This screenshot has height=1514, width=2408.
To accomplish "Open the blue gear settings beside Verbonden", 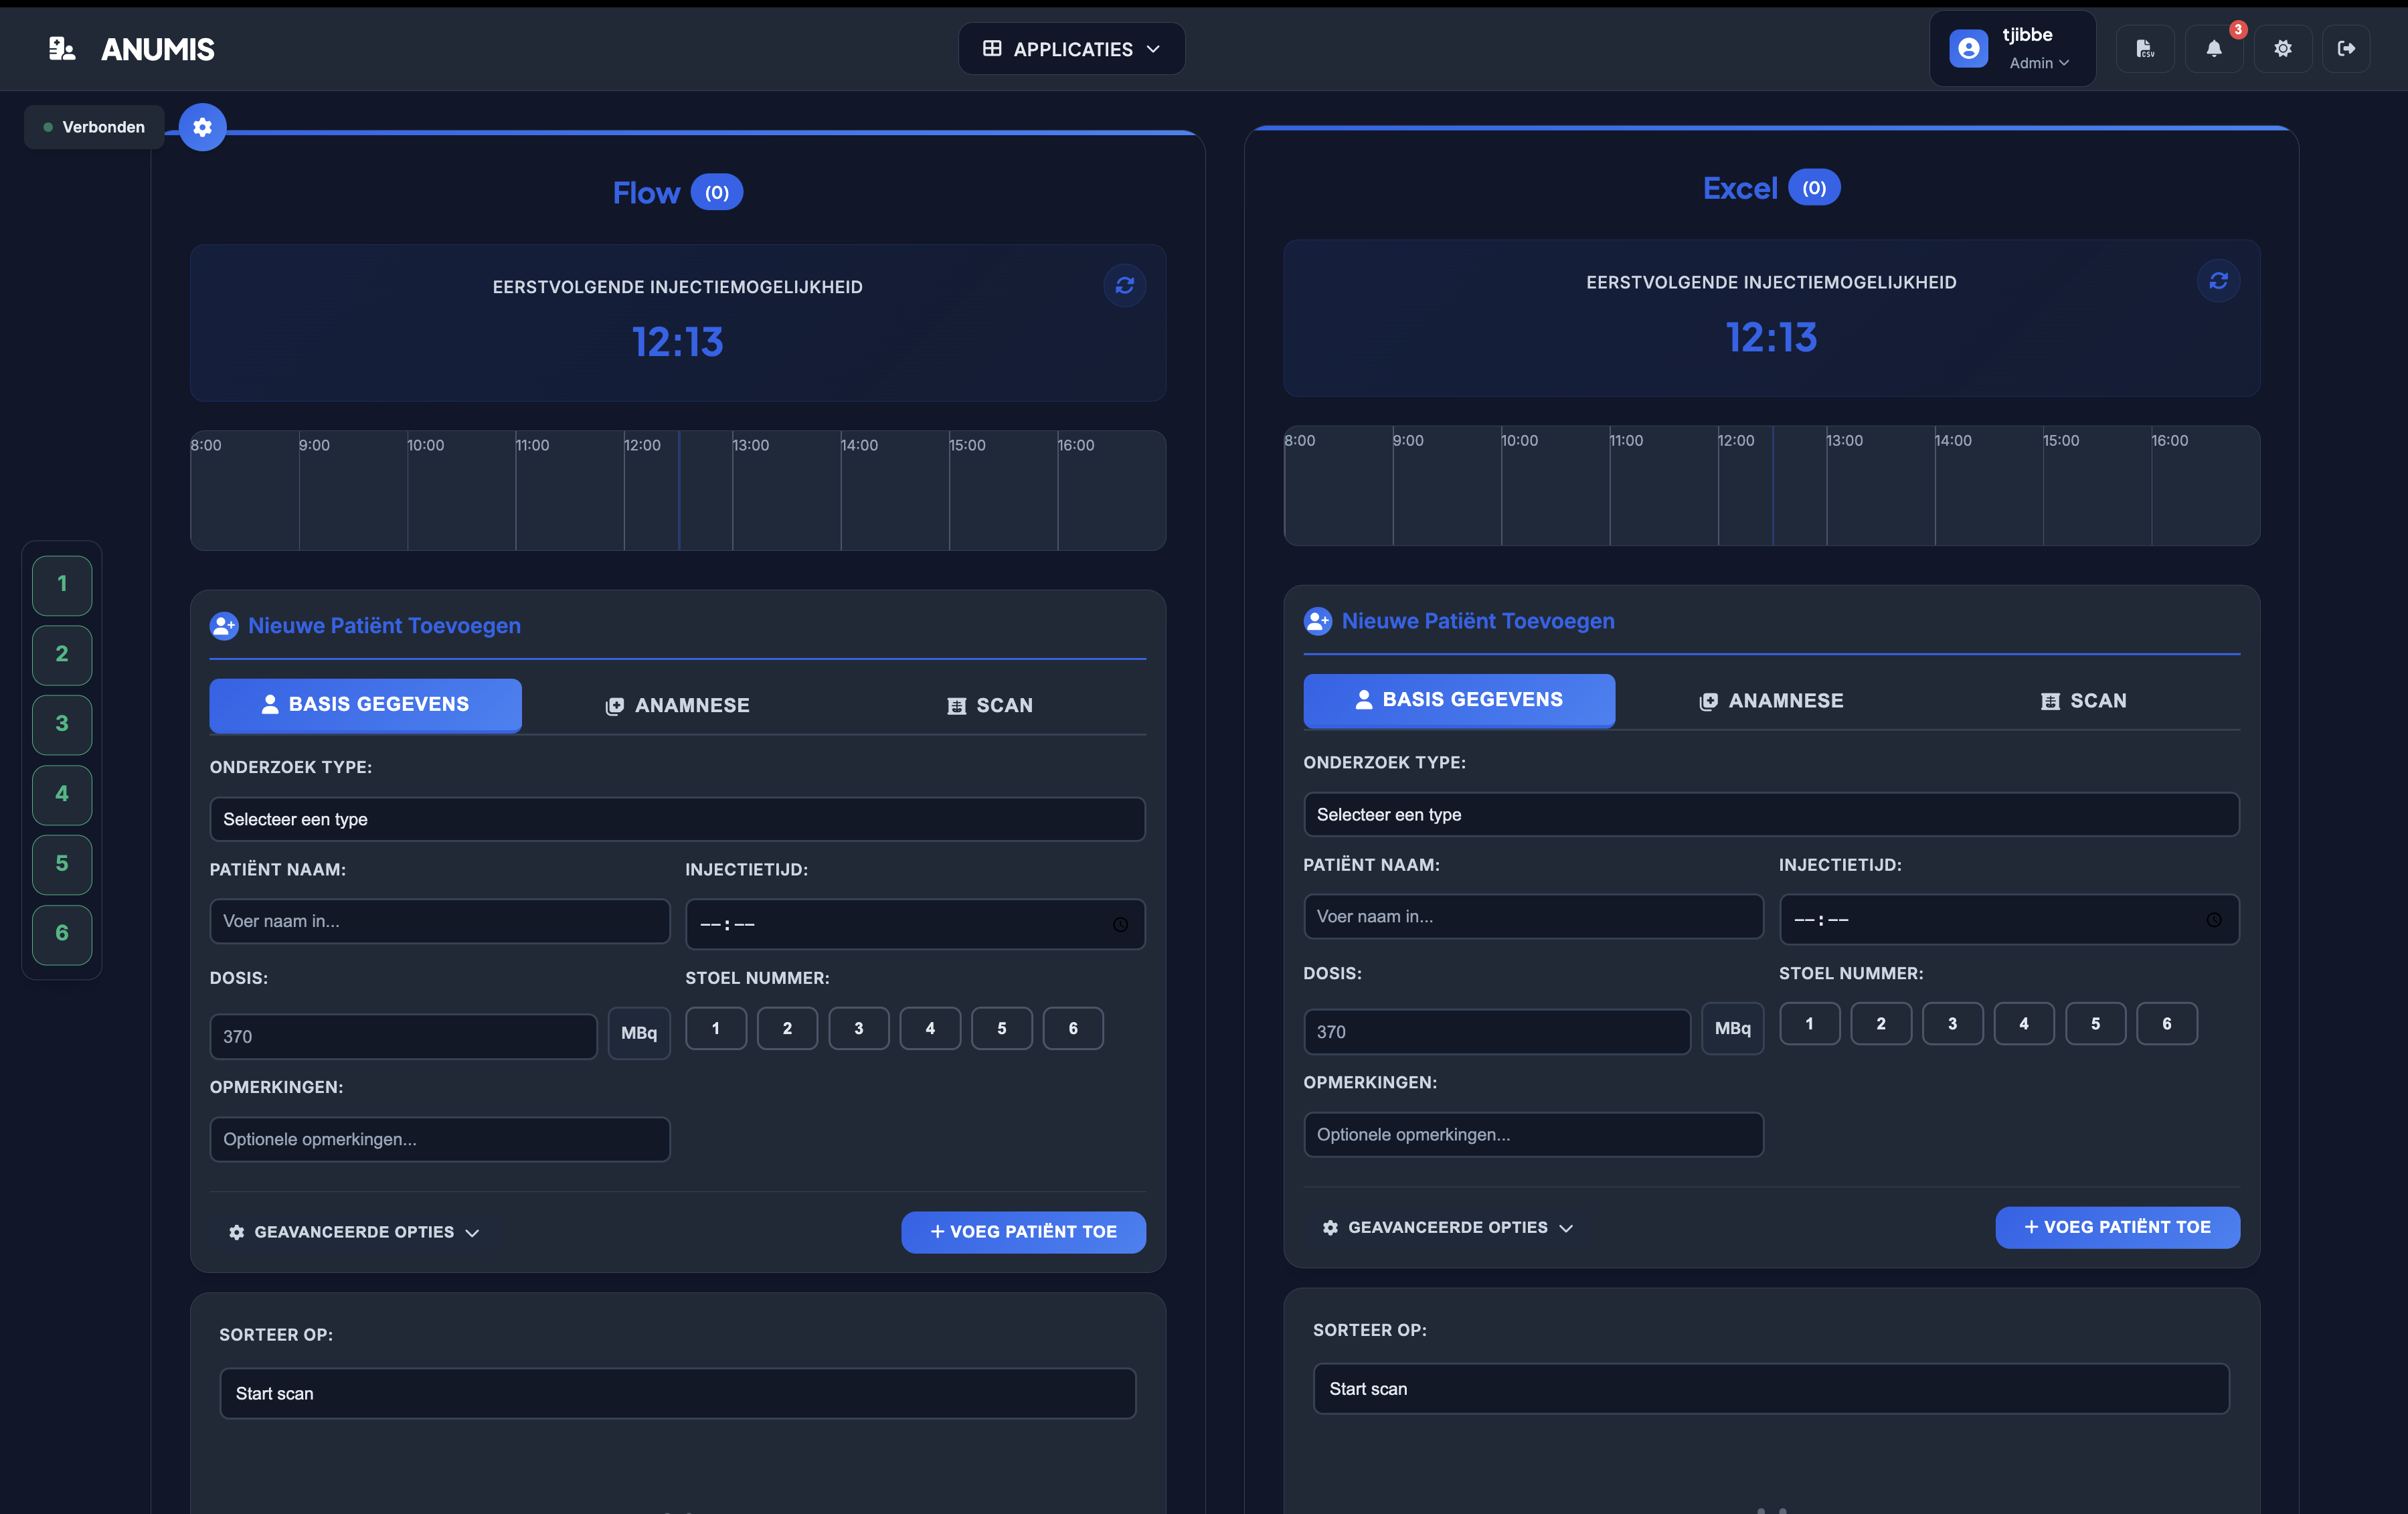I will (203, 127).
